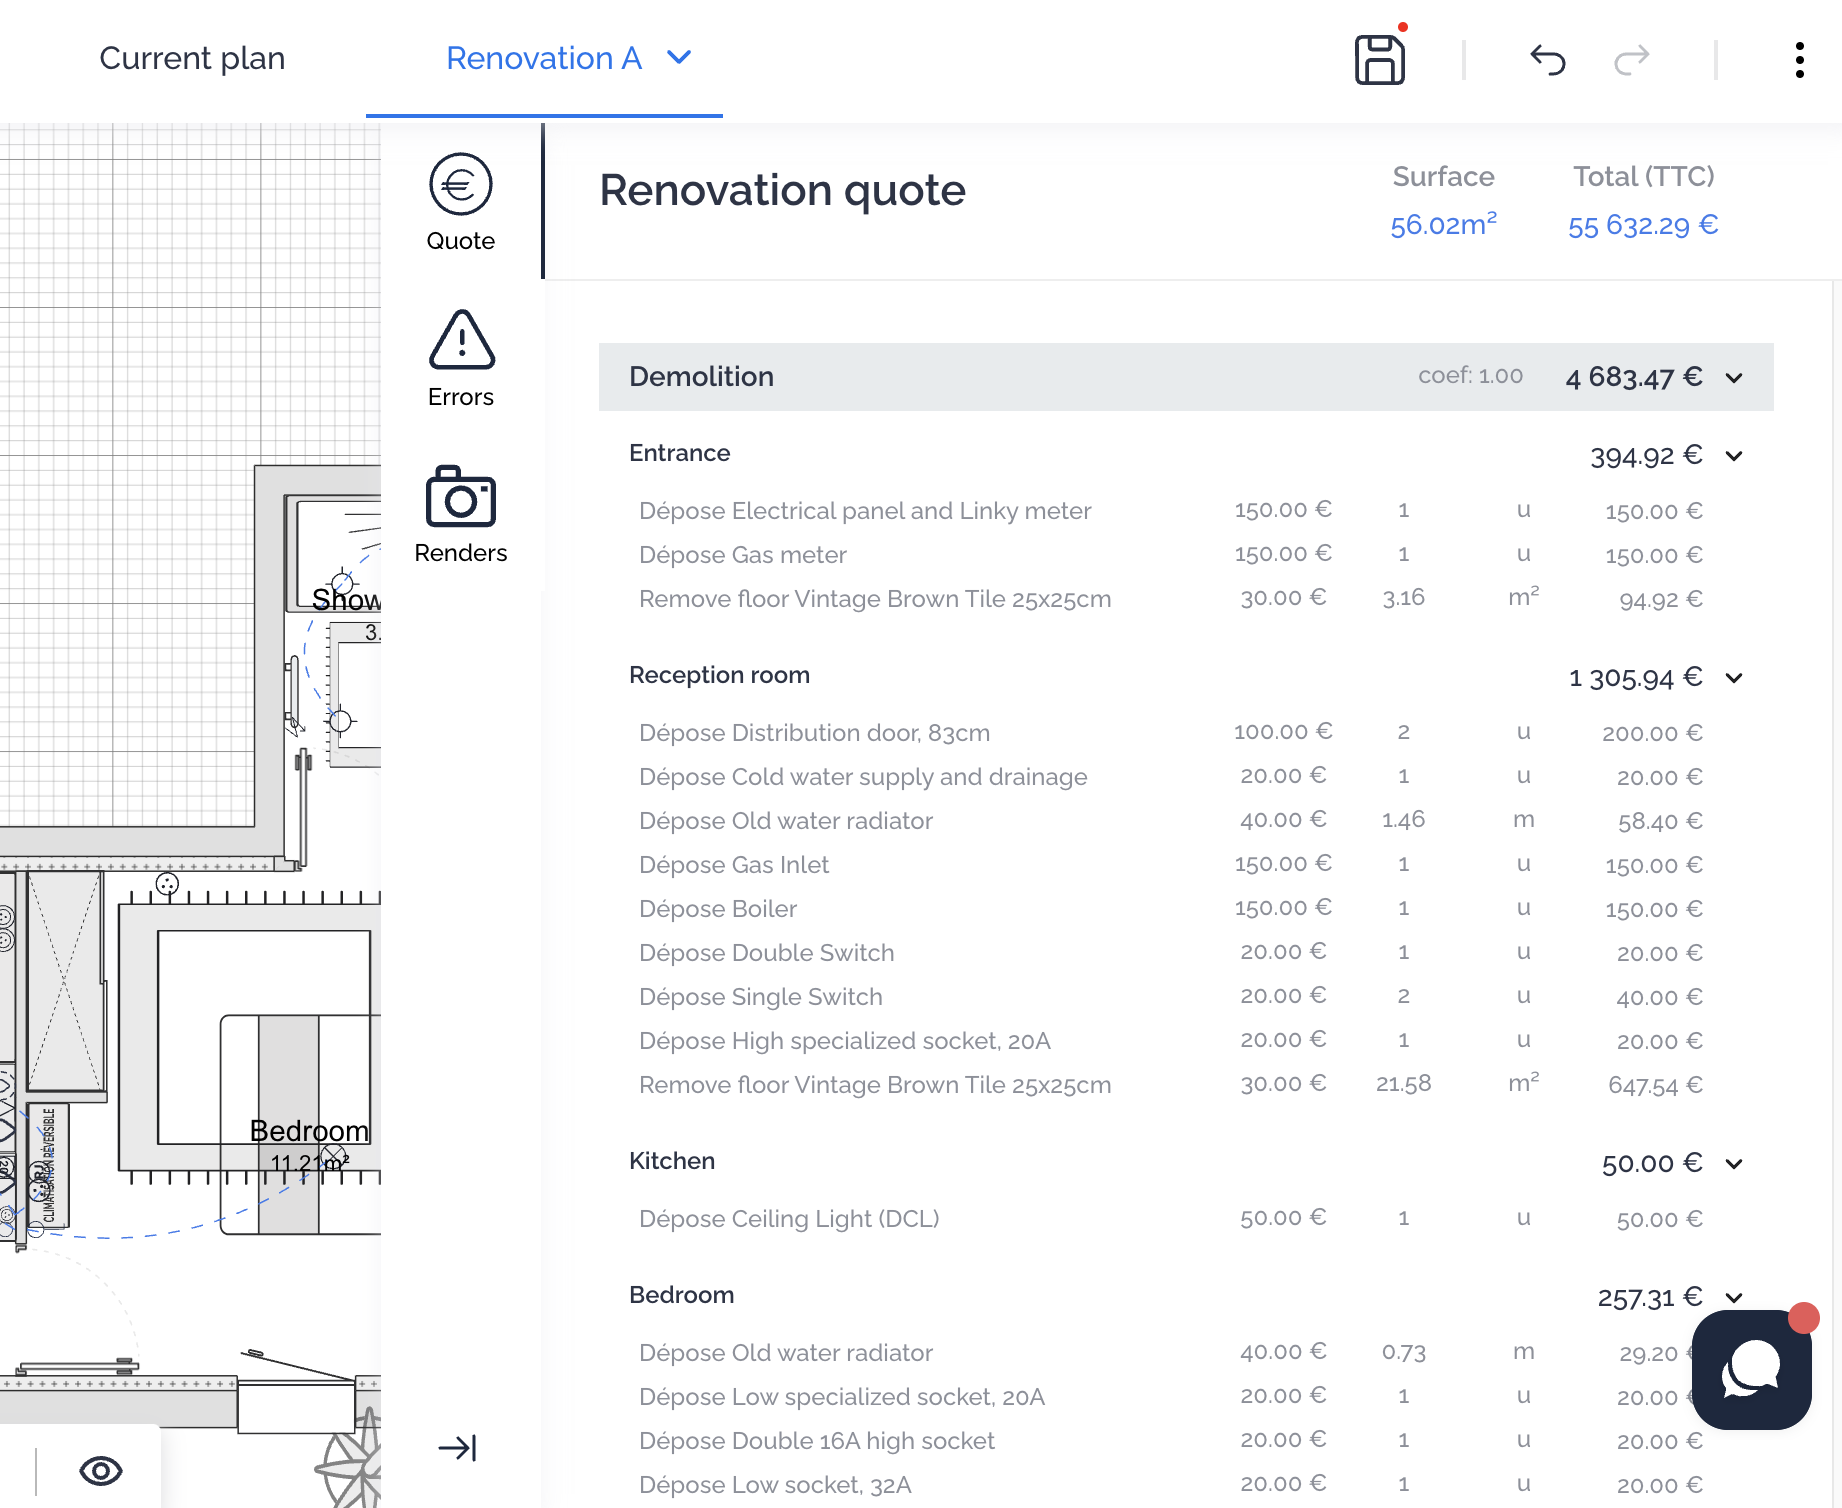This screenshot has width=1842, height=1508.
Task: Toggle visibility with the eye icon
Action: [101, 1471]
